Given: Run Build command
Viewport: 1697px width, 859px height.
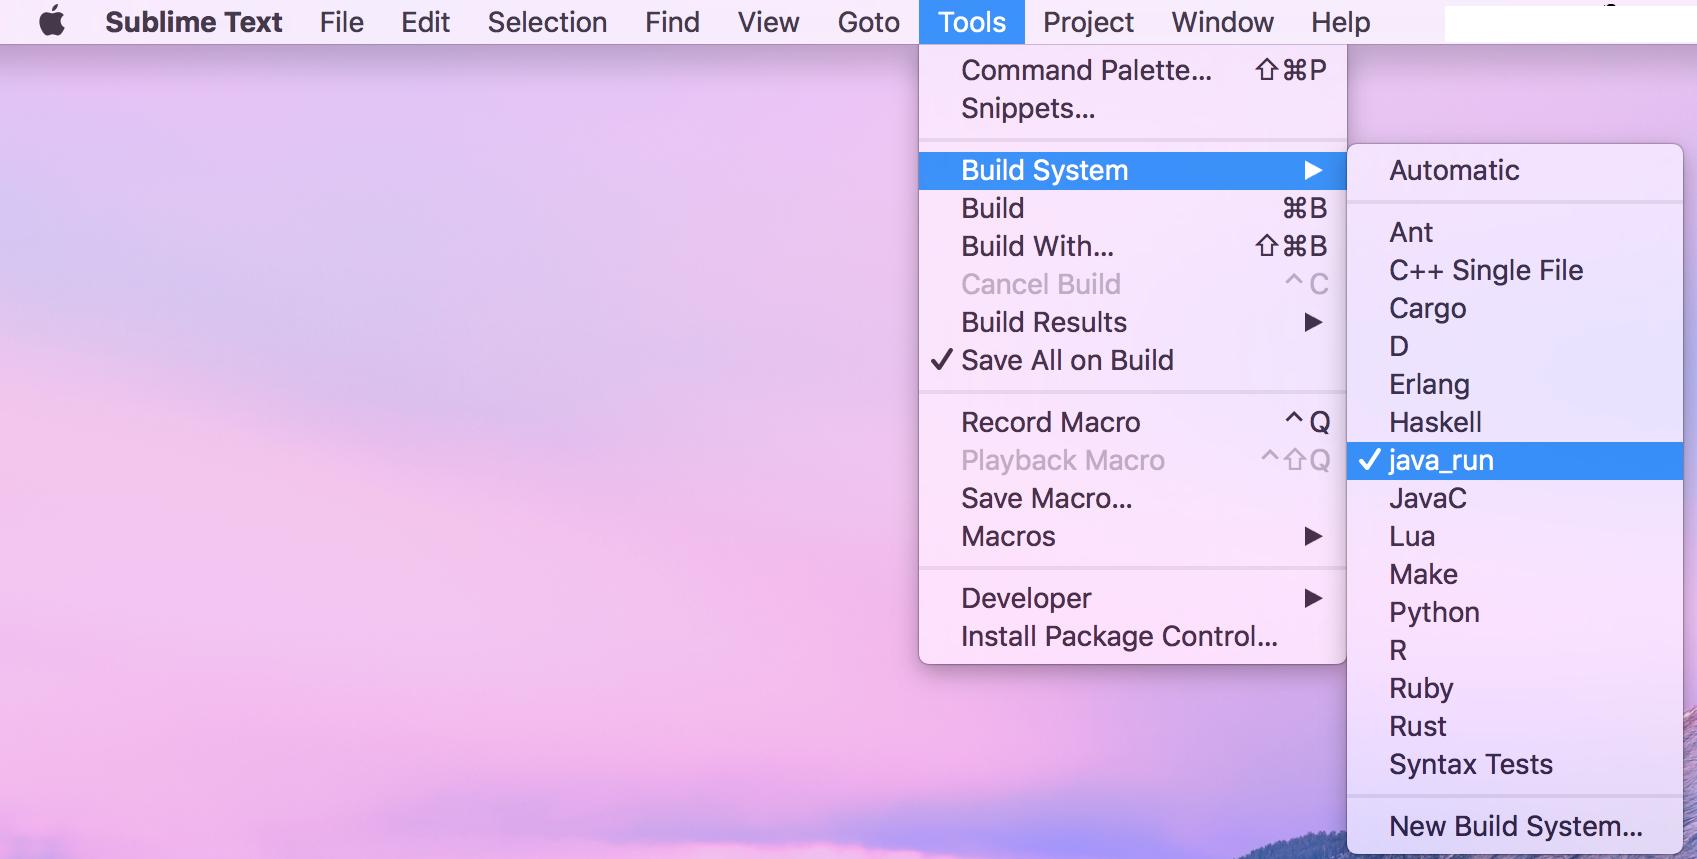Looking at the screenshot, I should click(x=993, y=208).
